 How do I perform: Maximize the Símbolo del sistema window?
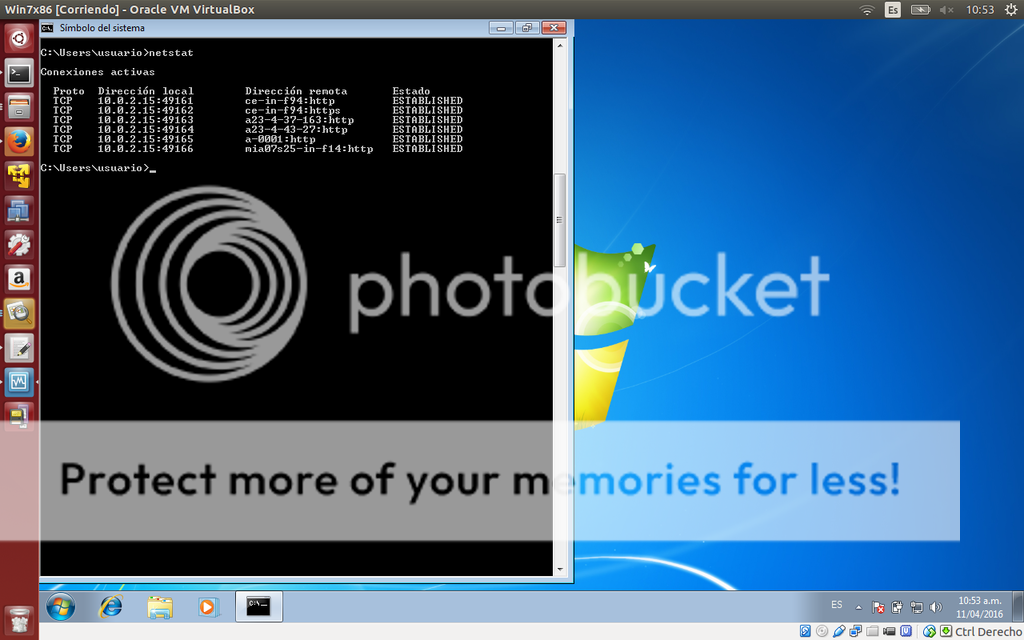click(526, 27)
